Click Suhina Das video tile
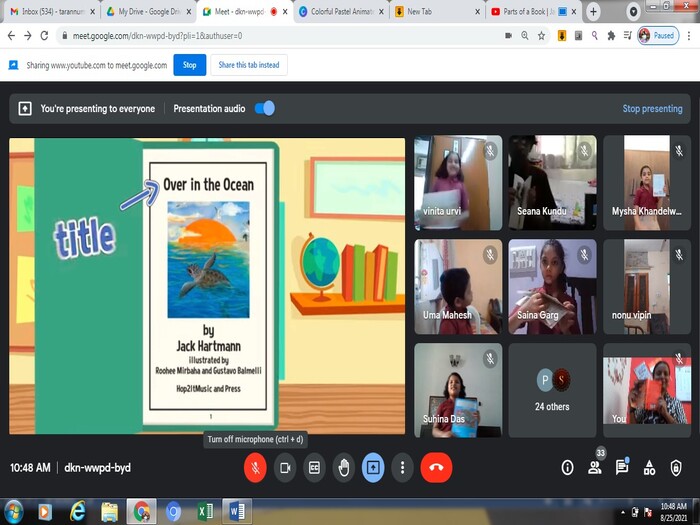This screenshot has height=525, width=700. click(x=458, y=391)
